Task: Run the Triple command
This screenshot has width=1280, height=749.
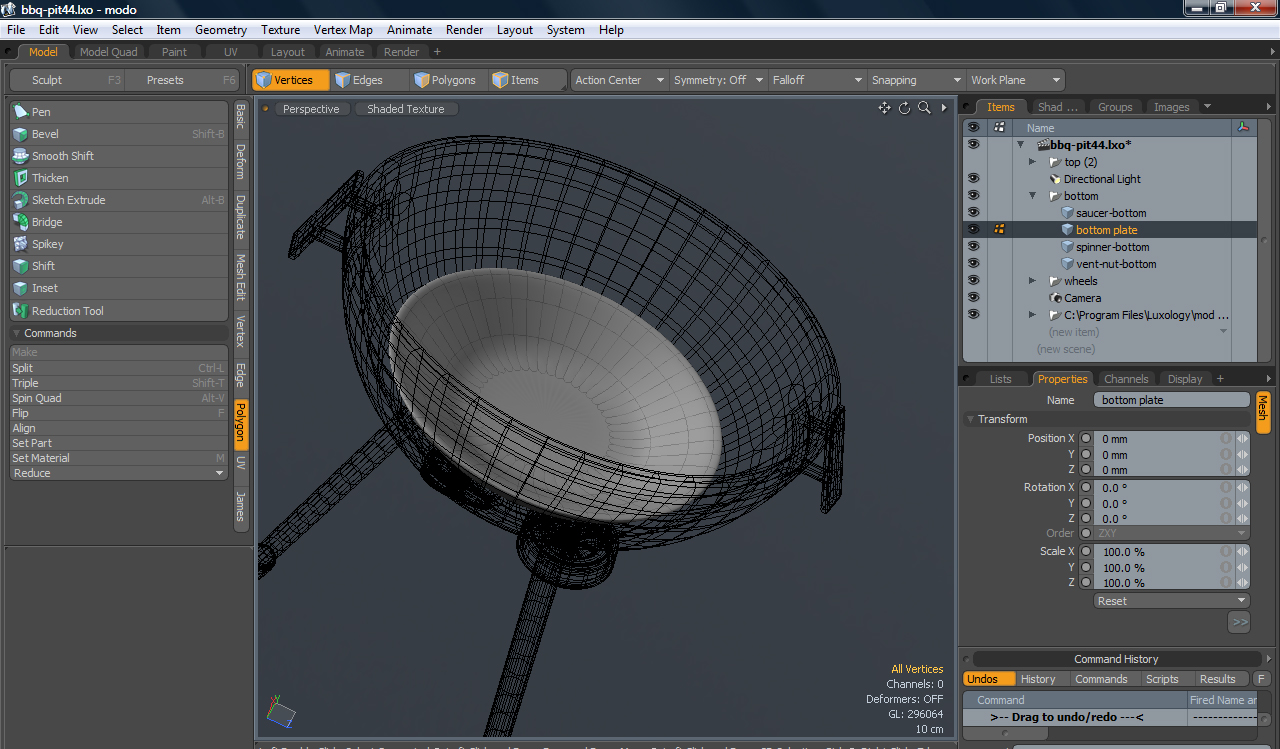Action: [x=119, y=383]
